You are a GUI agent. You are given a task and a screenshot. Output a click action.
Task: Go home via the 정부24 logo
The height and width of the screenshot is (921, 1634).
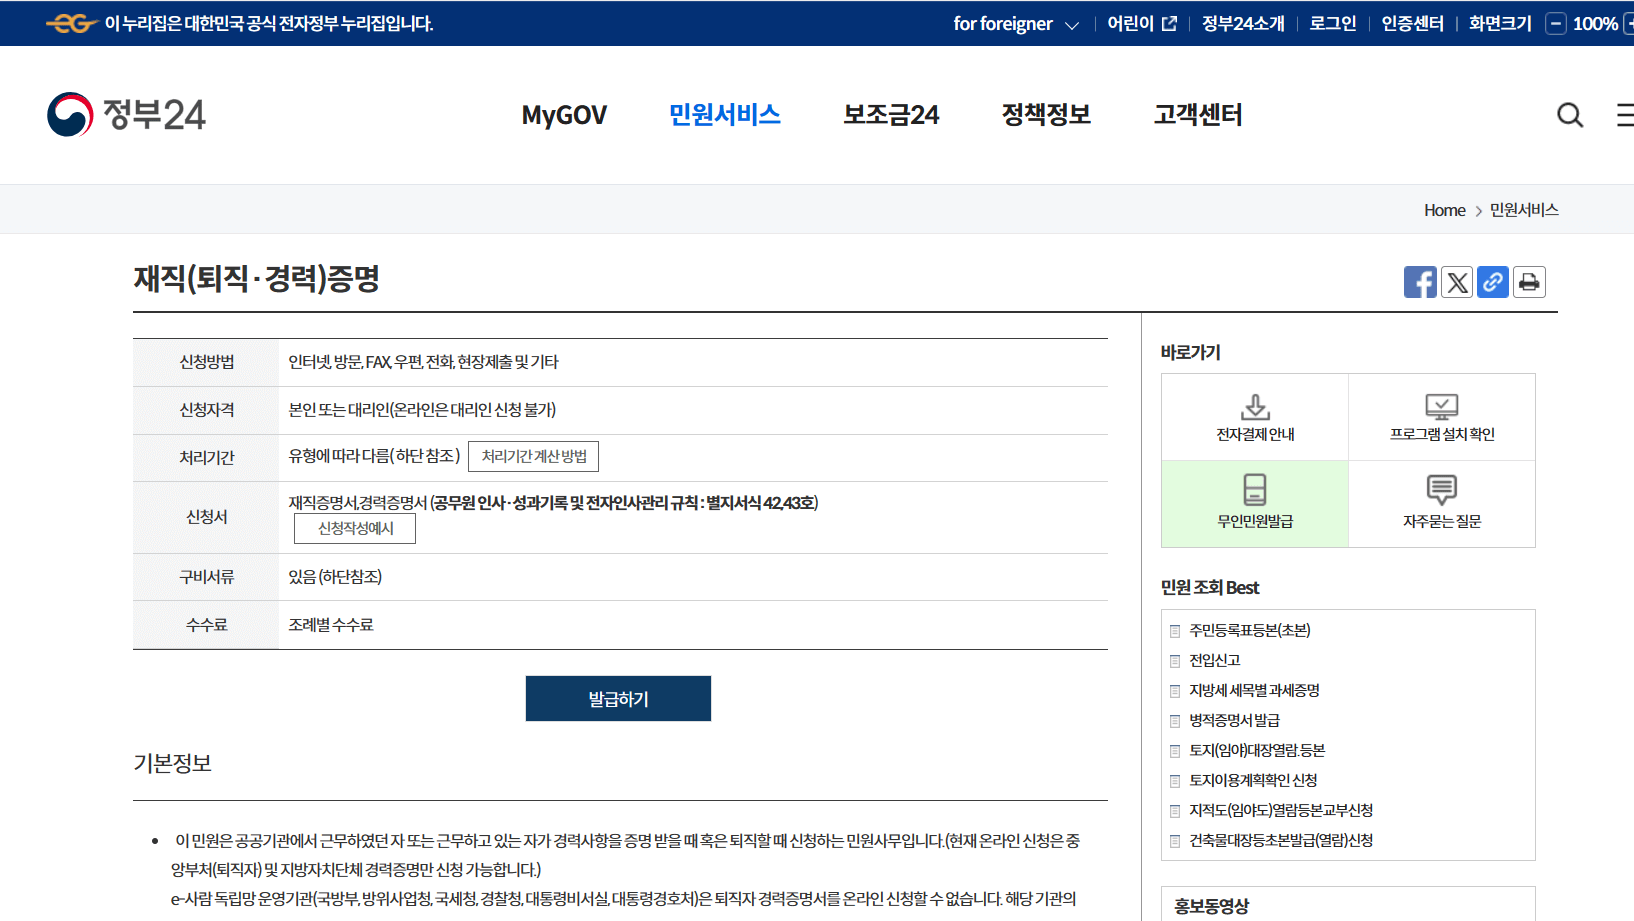pos(126,113)
